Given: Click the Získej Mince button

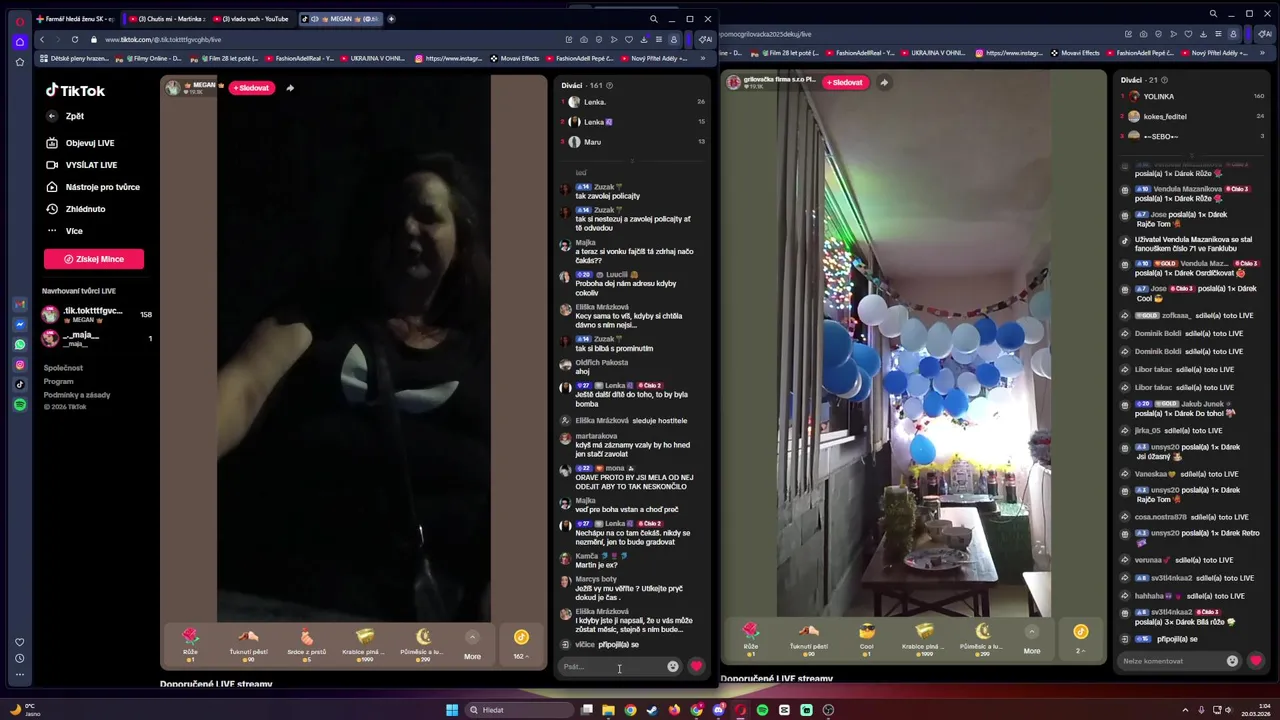Looking at the screenshot, I should tap(94, 259).
